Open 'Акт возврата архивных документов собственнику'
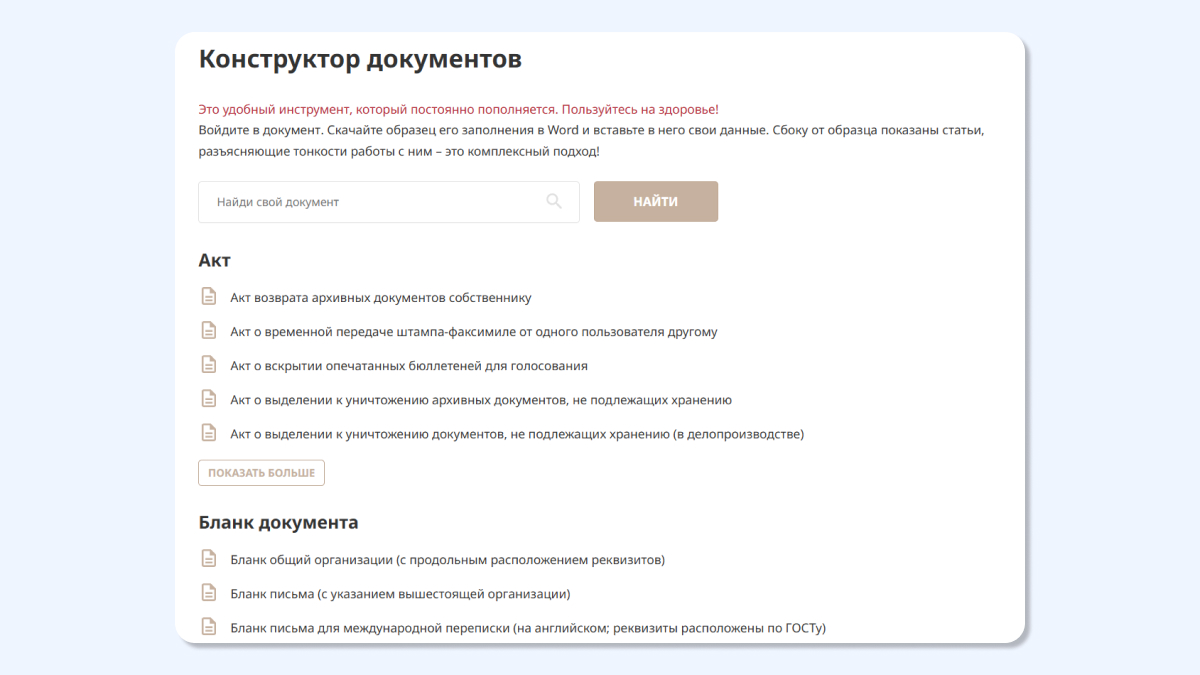Image resolution: width=1200 pixels, height=675 pixels. (x=381, y=298)
